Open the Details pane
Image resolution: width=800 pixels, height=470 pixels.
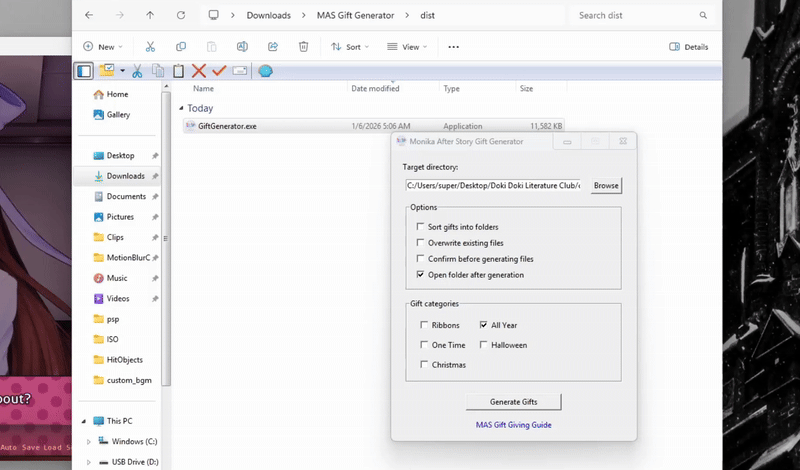[689, 47]
